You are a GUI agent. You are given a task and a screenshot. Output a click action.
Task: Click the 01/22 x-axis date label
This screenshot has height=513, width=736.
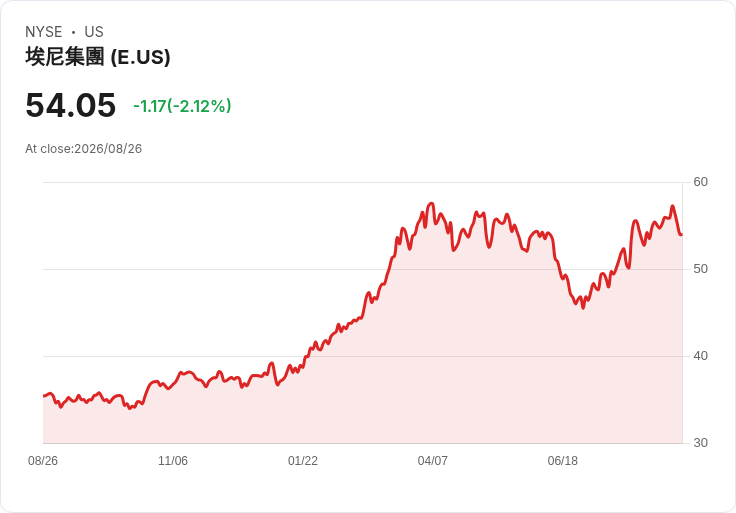pyautogui.click(x=303, y=461)
